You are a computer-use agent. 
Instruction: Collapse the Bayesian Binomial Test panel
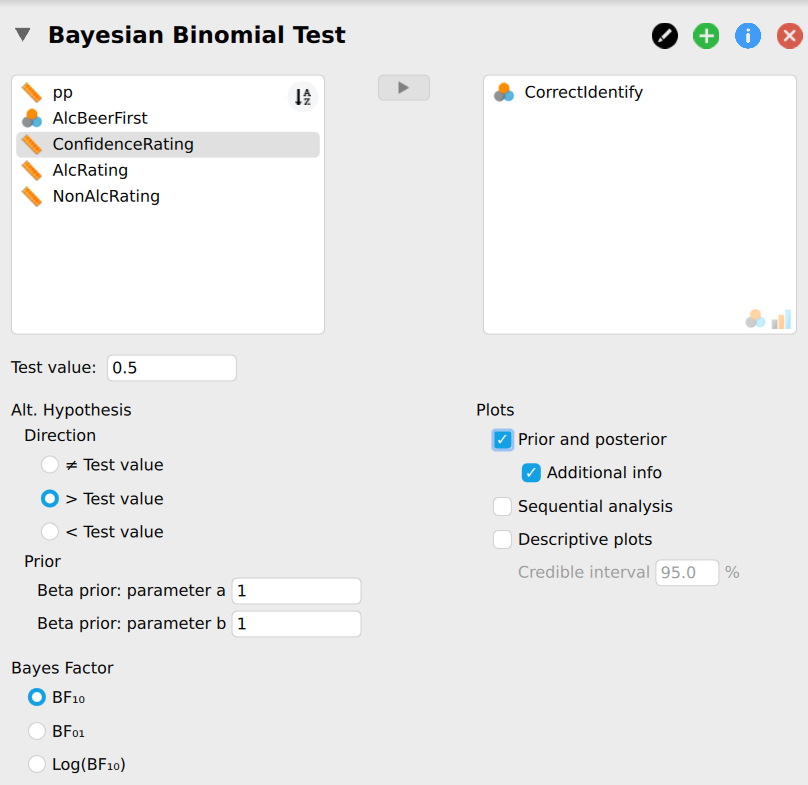pos(22,36)
